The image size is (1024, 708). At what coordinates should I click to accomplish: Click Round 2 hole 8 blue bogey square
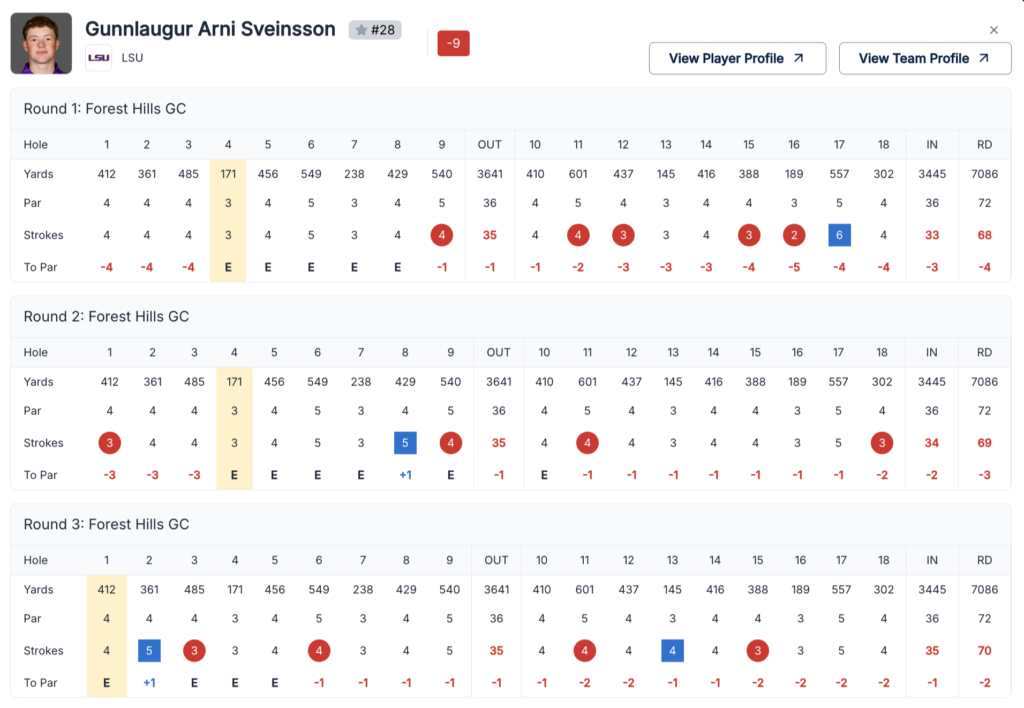(x=405, y=443)
